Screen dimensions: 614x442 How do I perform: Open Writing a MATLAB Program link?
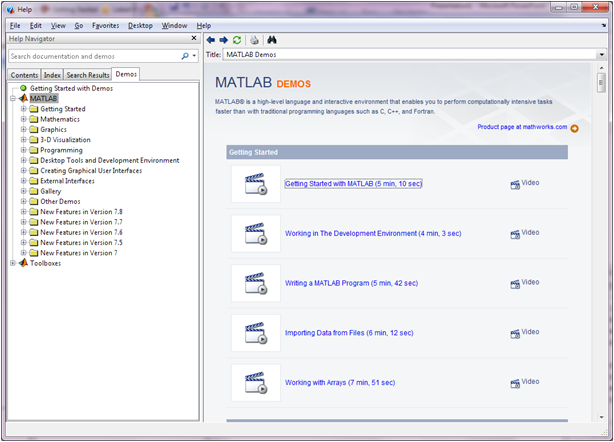tap(351, 283)
